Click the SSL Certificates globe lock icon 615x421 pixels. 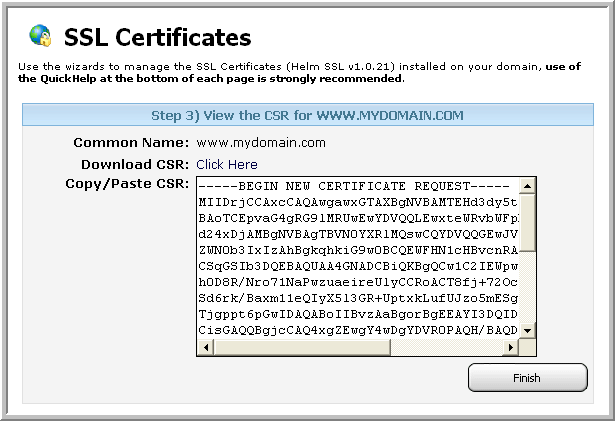pos(40,35)
